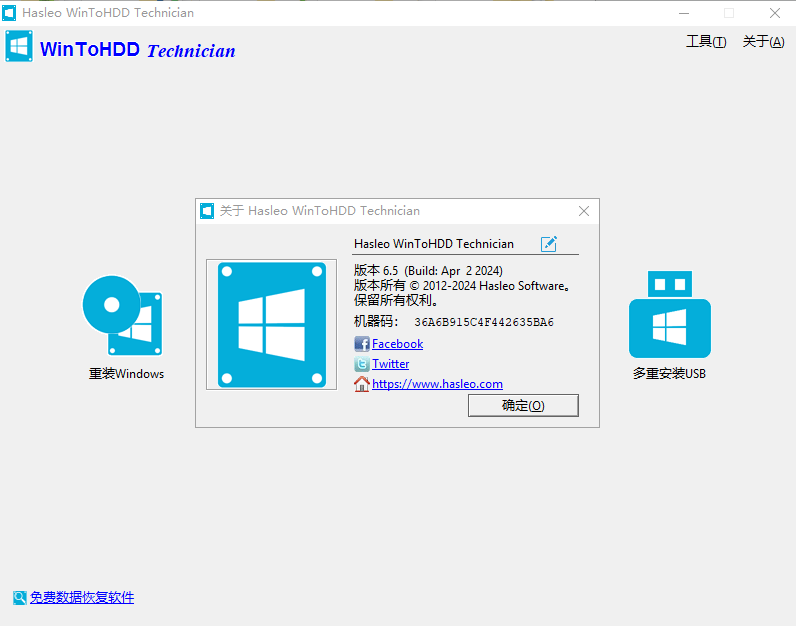This screenshot has width=796, height=626.
Task: Click the app icon in main window title bar
Action: tap(9, 13)
